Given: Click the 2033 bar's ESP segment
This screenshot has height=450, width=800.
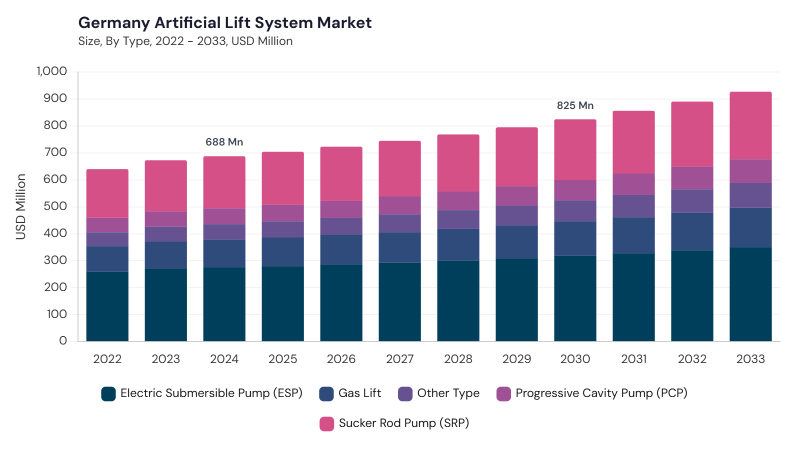Looking at the screenshot, I should tap(751, 294).
